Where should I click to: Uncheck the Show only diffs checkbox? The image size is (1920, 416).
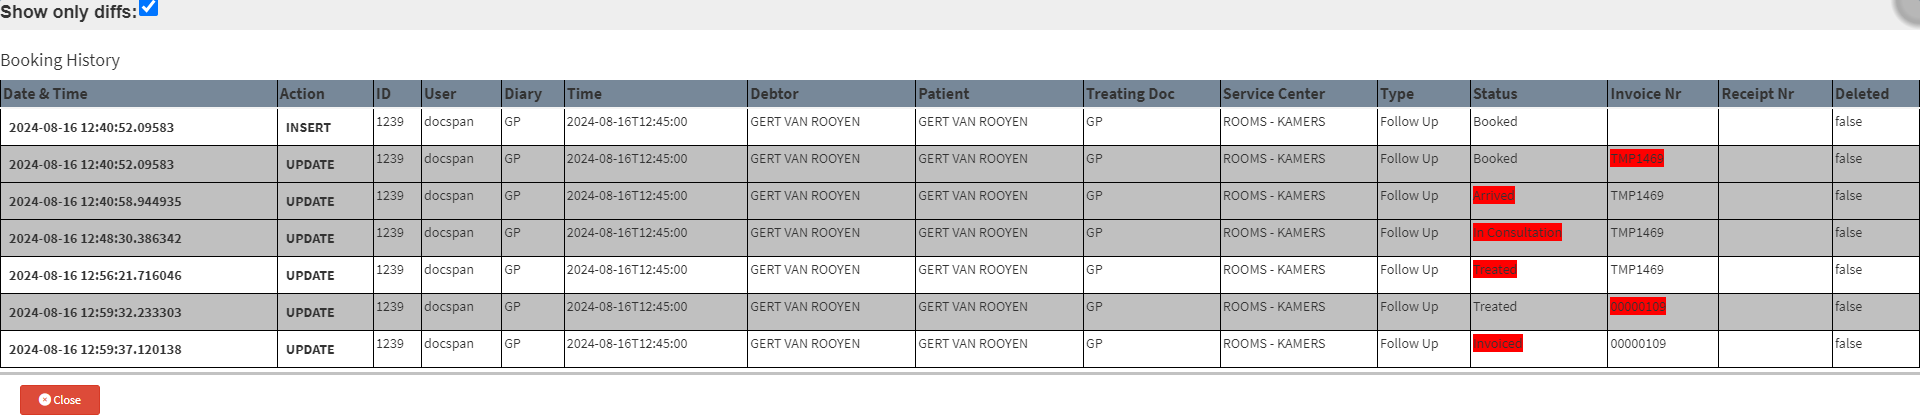[149, 8]
